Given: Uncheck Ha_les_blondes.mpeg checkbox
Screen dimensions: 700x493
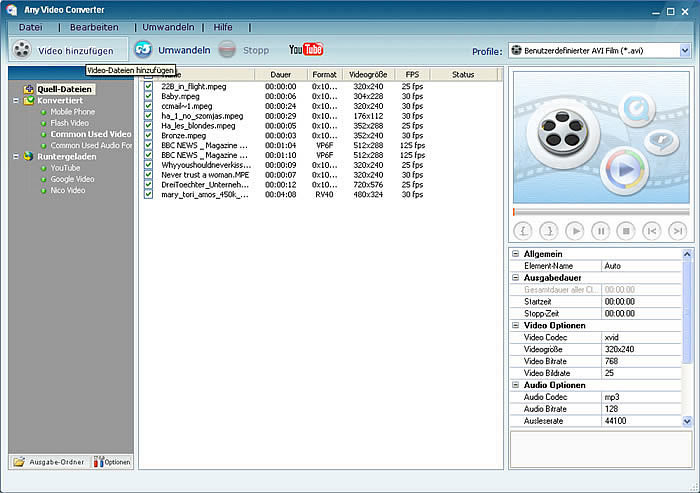Looking at the screenshot, I should point(148,125).
